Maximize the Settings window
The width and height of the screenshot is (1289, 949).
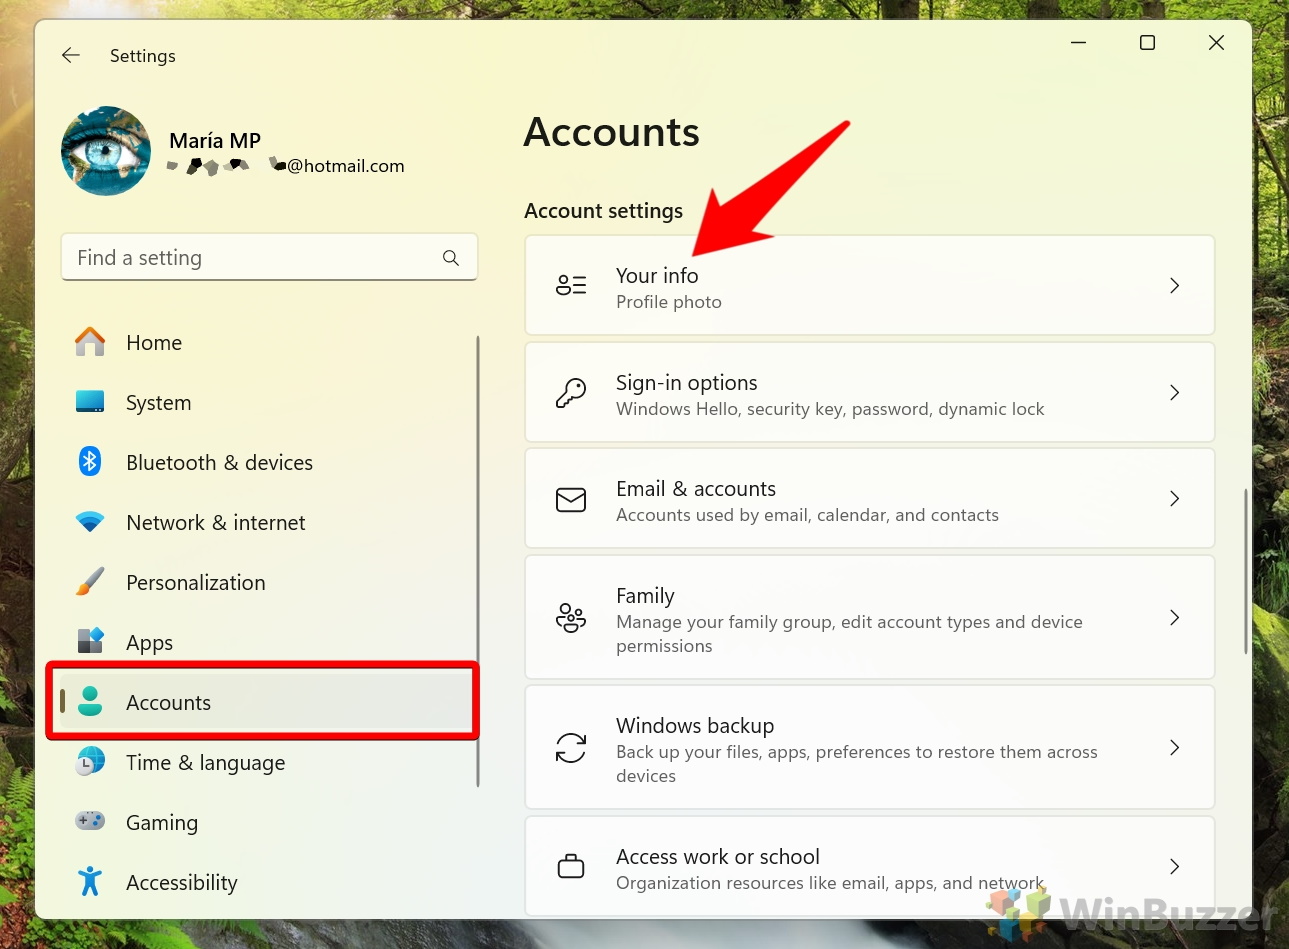click(1148, 43)
